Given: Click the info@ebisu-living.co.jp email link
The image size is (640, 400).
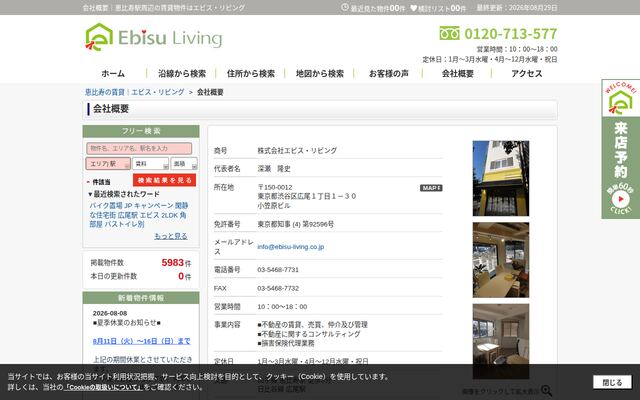Looking at the screenshot, I should tap(291, 247).
